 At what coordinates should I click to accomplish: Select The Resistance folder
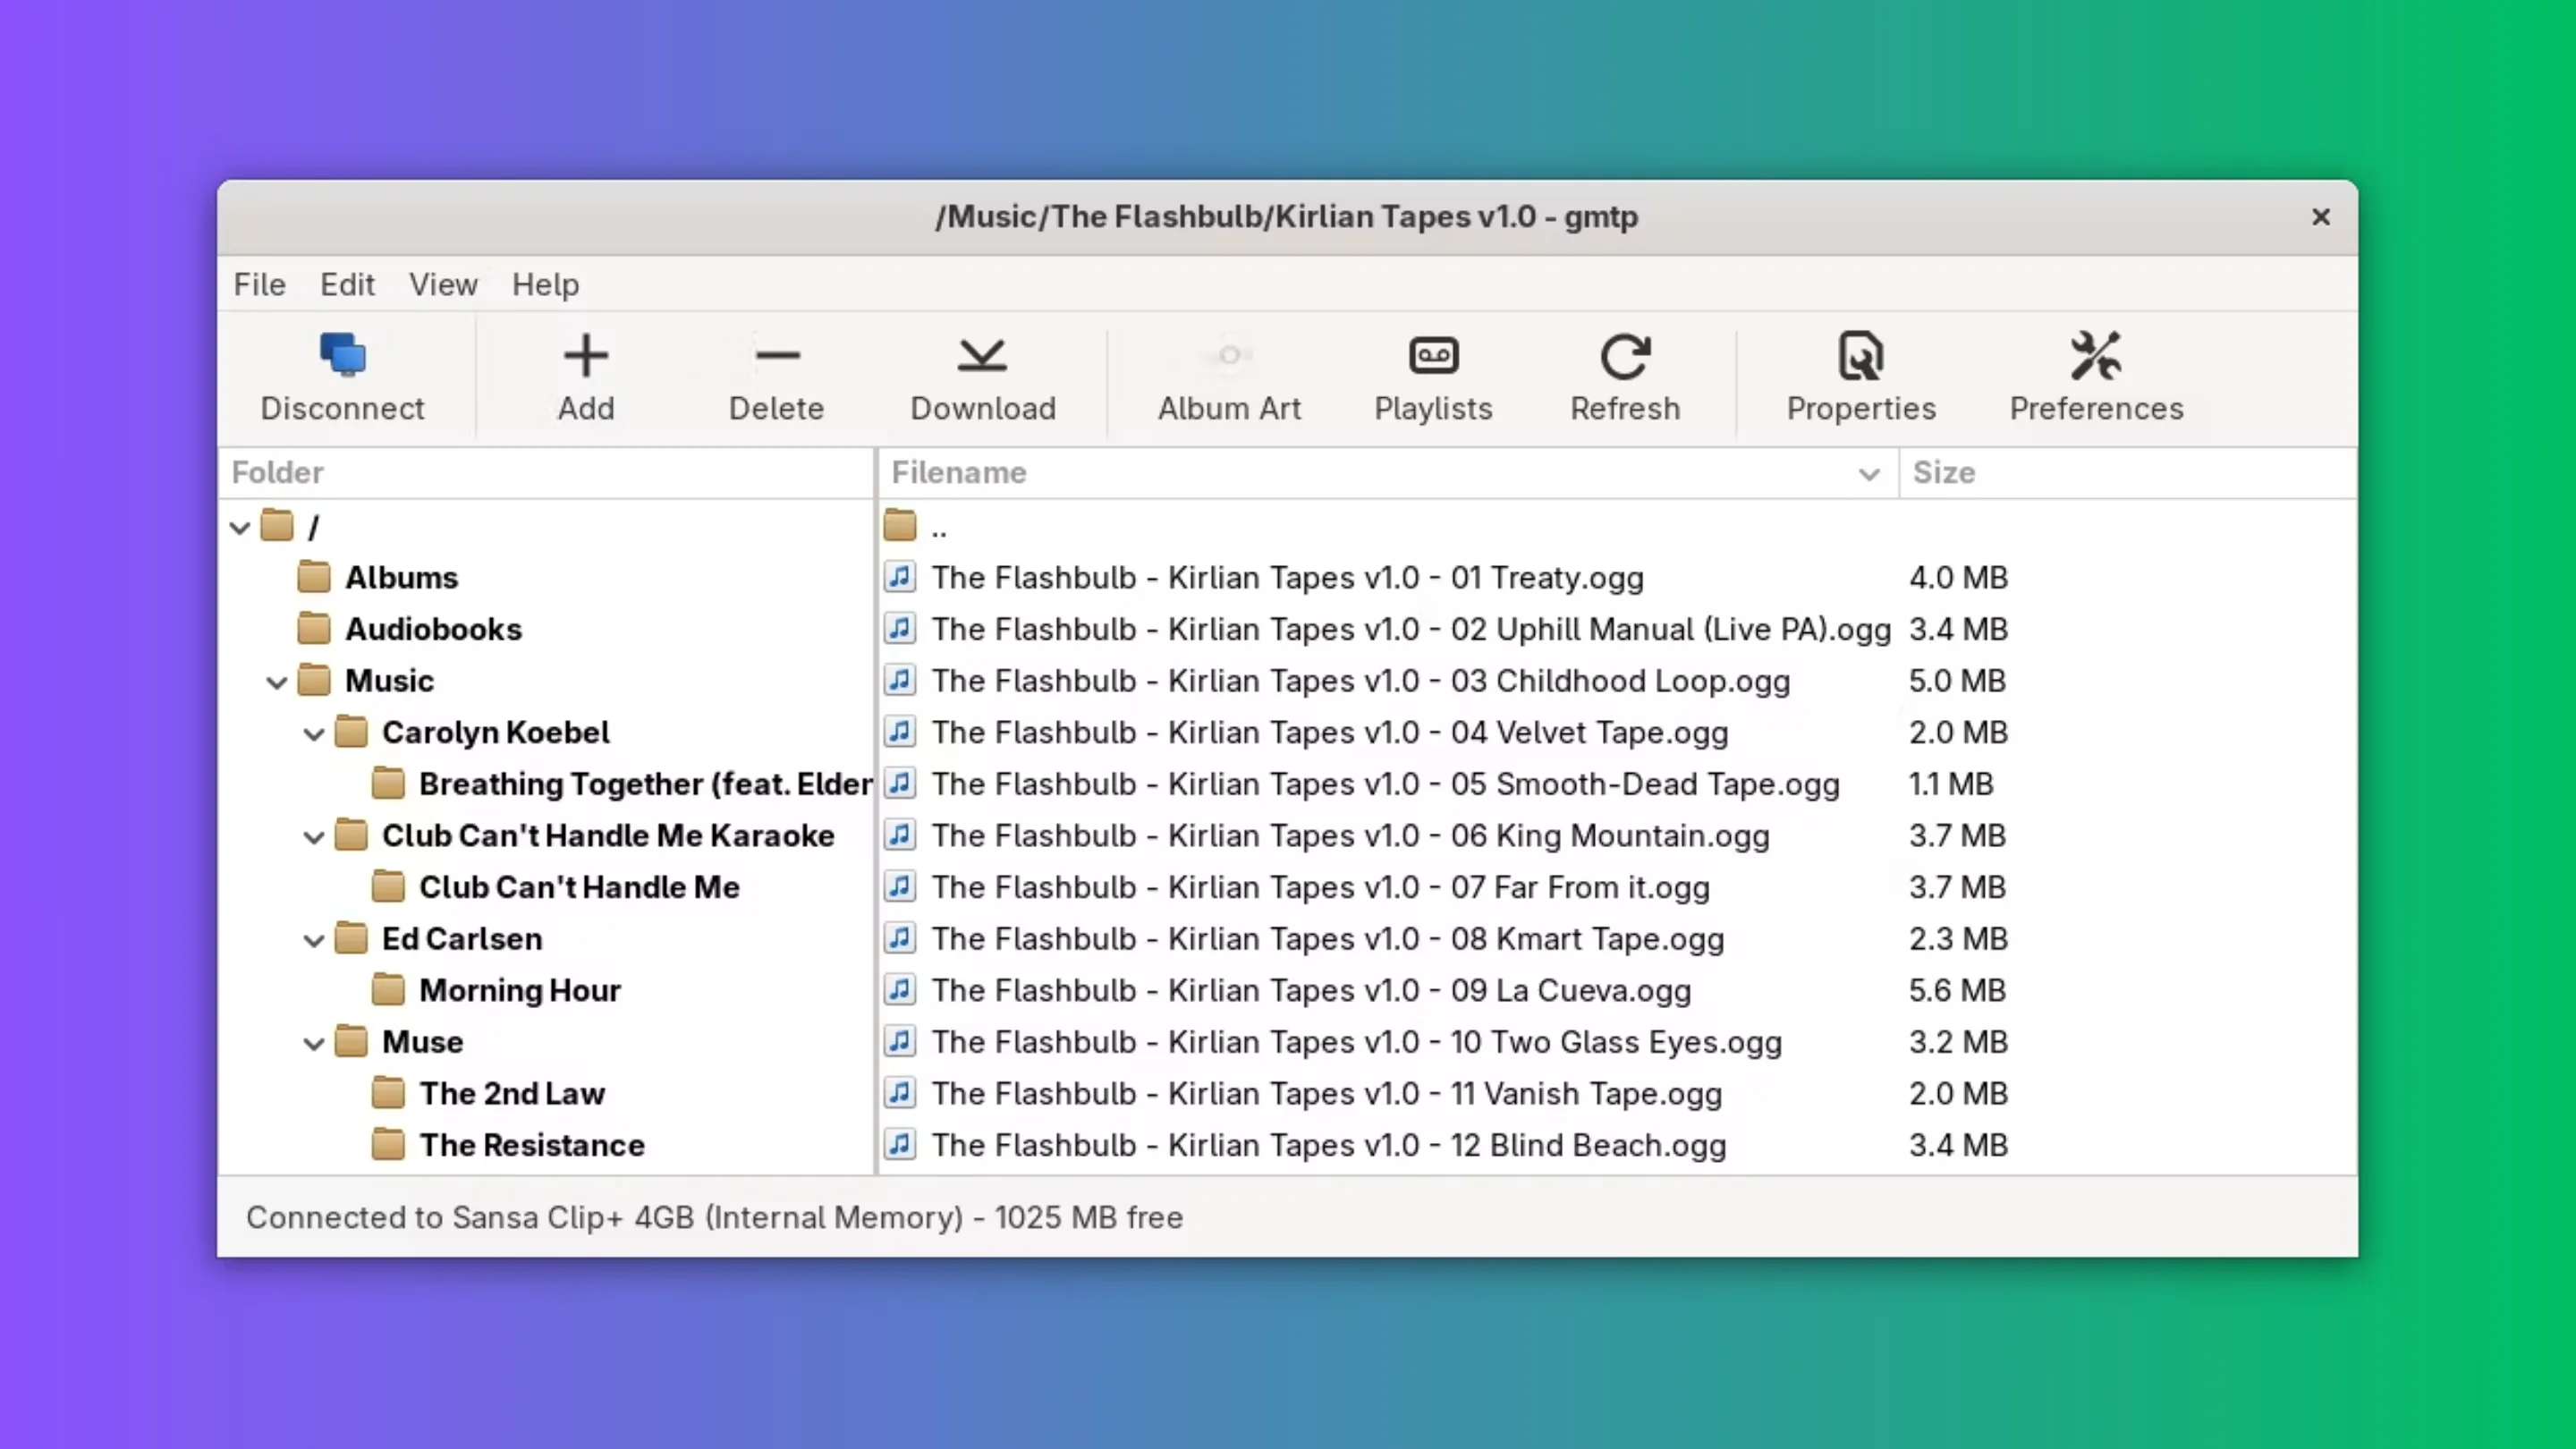coord(532,1145)
